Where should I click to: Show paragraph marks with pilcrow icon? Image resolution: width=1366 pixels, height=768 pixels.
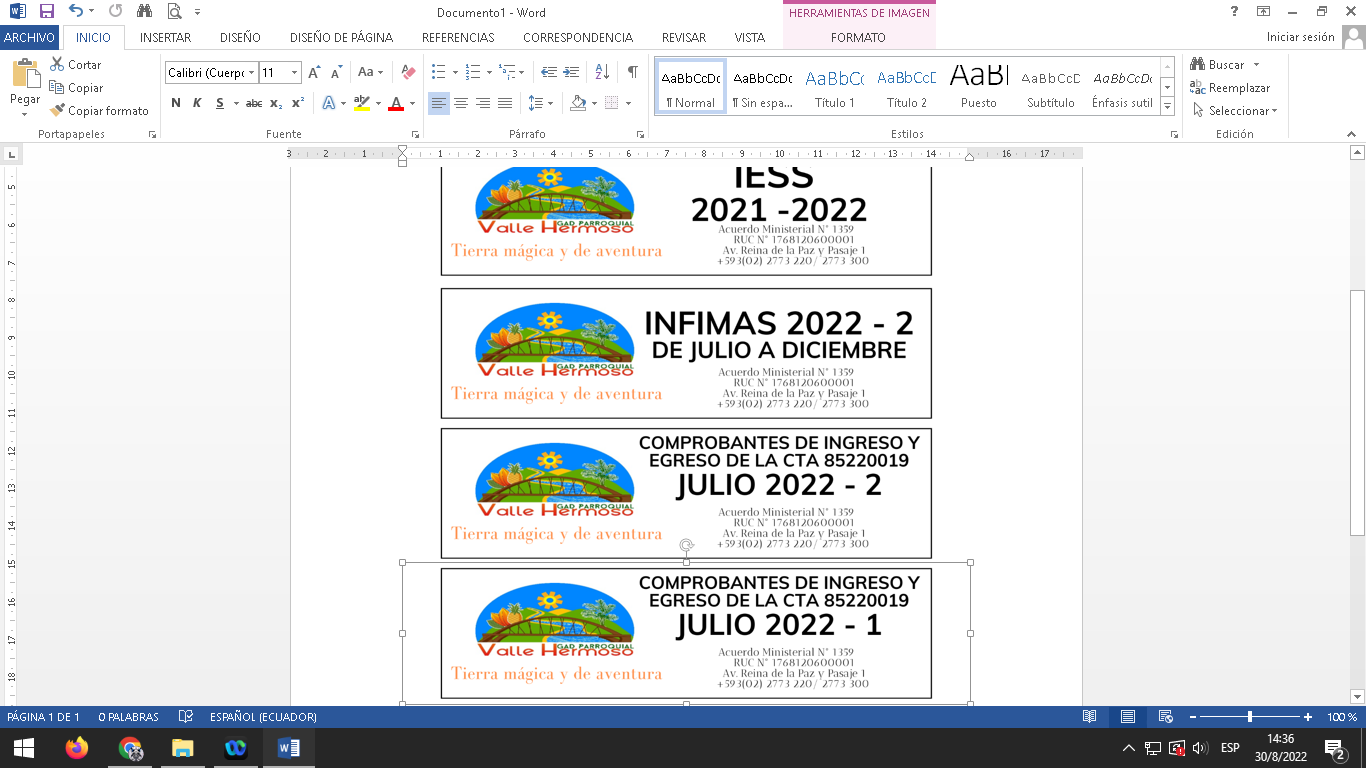[632, 72]
